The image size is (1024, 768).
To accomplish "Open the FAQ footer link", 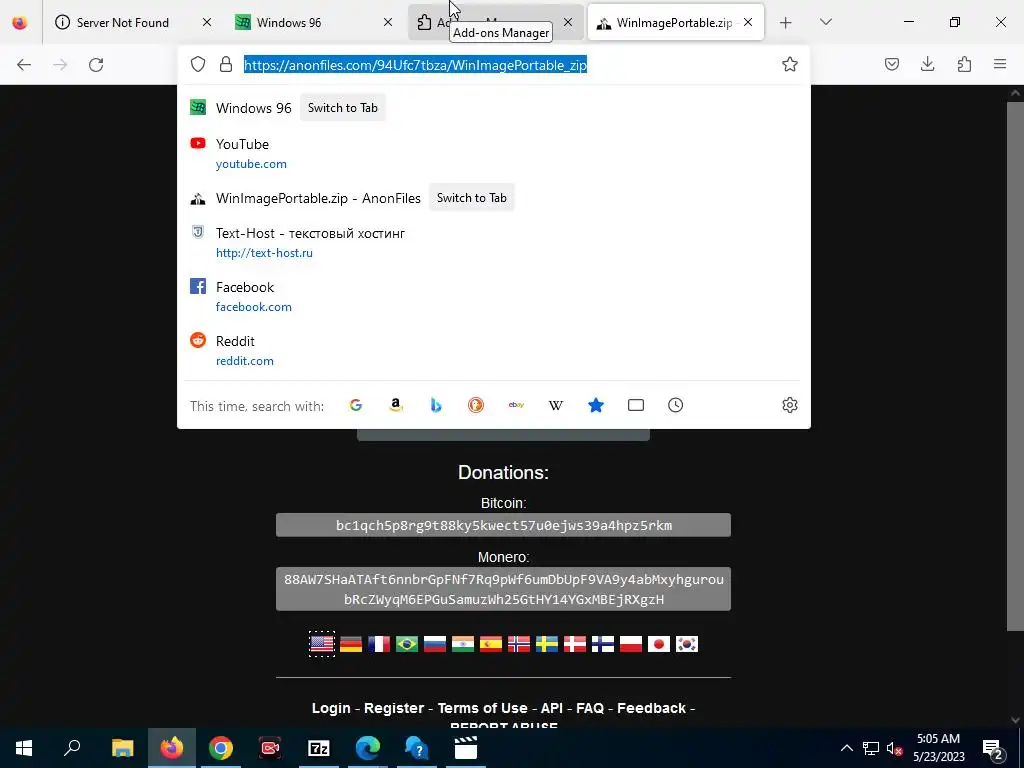I will [590, 708].
